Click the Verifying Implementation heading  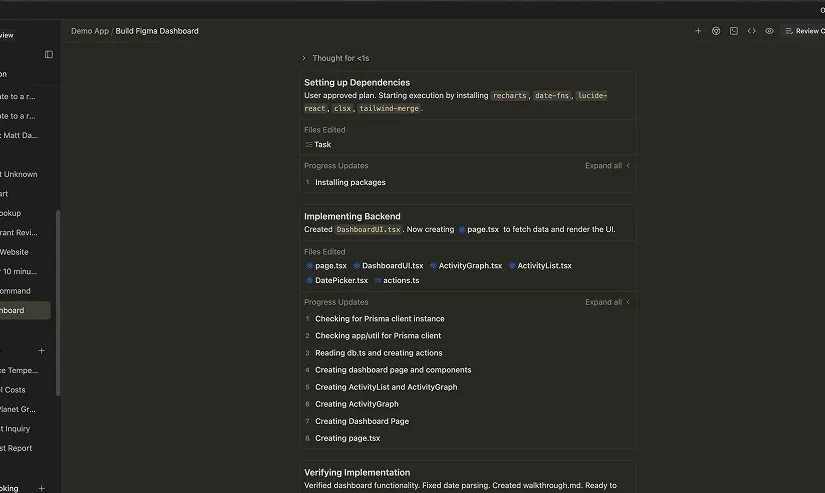coord(357,472)
